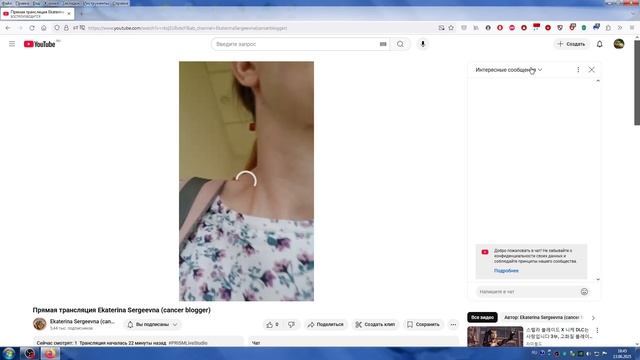The image size is (640, 360).
Task: Click the site padlock security icon
Action: coord(66,28)
